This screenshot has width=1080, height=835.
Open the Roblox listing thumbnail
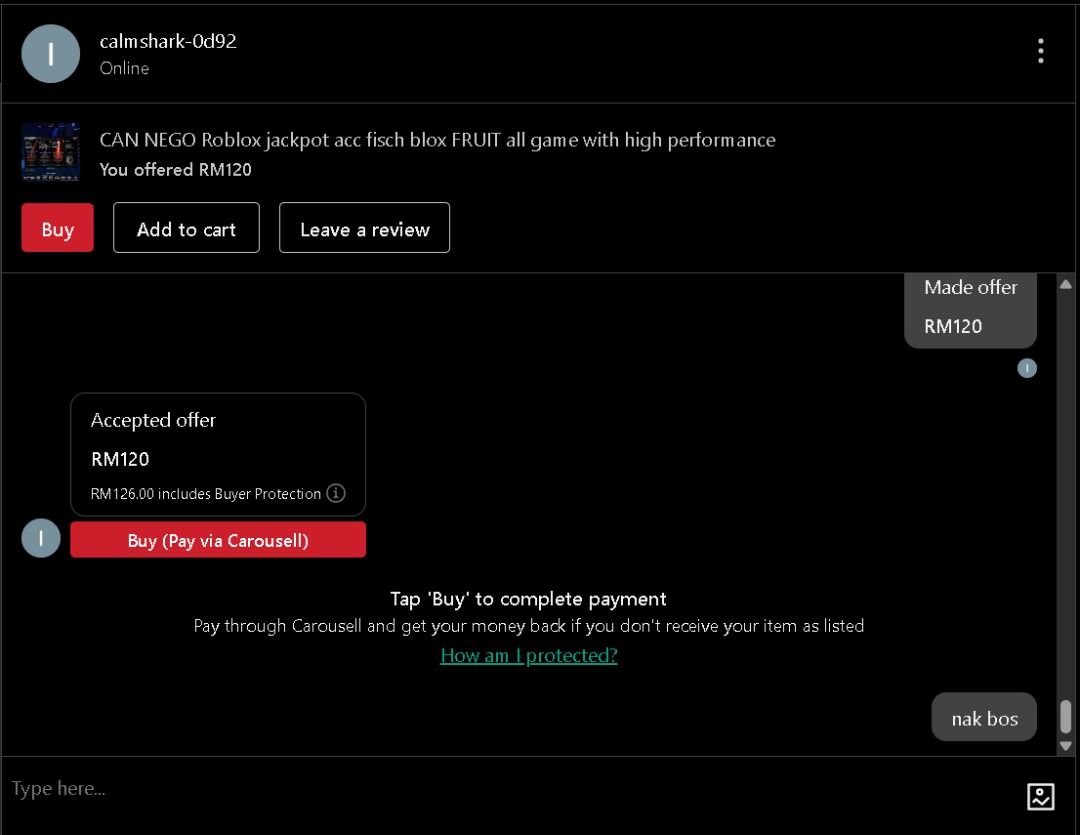(50, 153)
